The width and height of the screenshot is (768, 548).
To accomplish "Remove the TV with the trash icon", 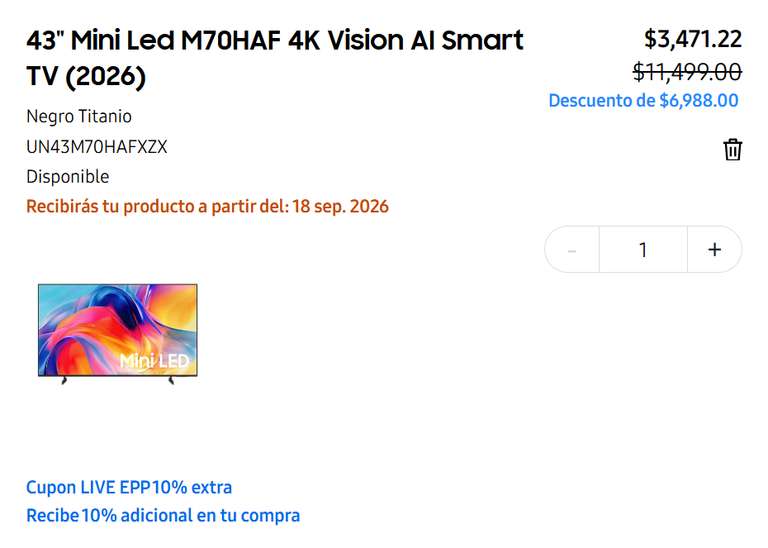I will click(x=732, y=149).
